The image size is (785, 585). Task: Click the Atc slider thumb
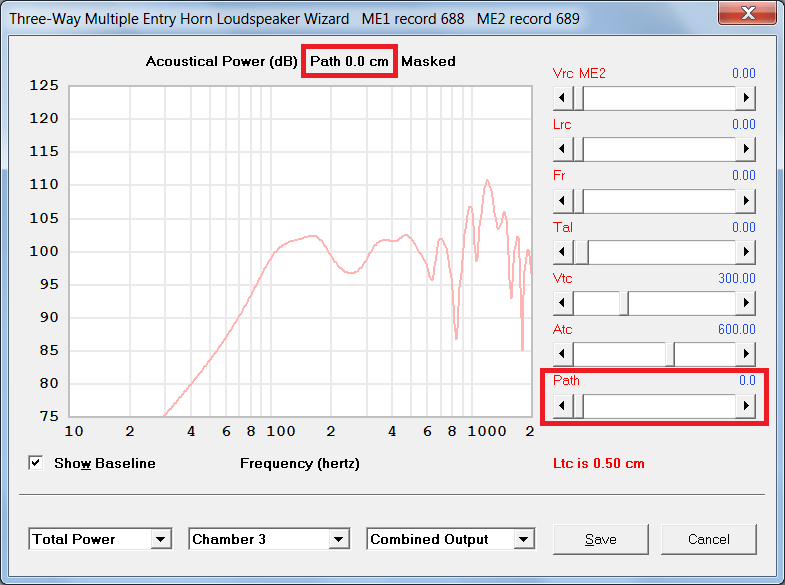[x=670, y=354]
